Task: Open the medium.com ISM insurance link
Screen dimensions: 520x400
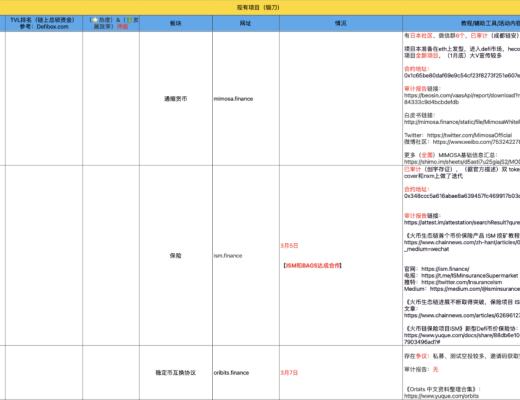Action: coord(475,289)
